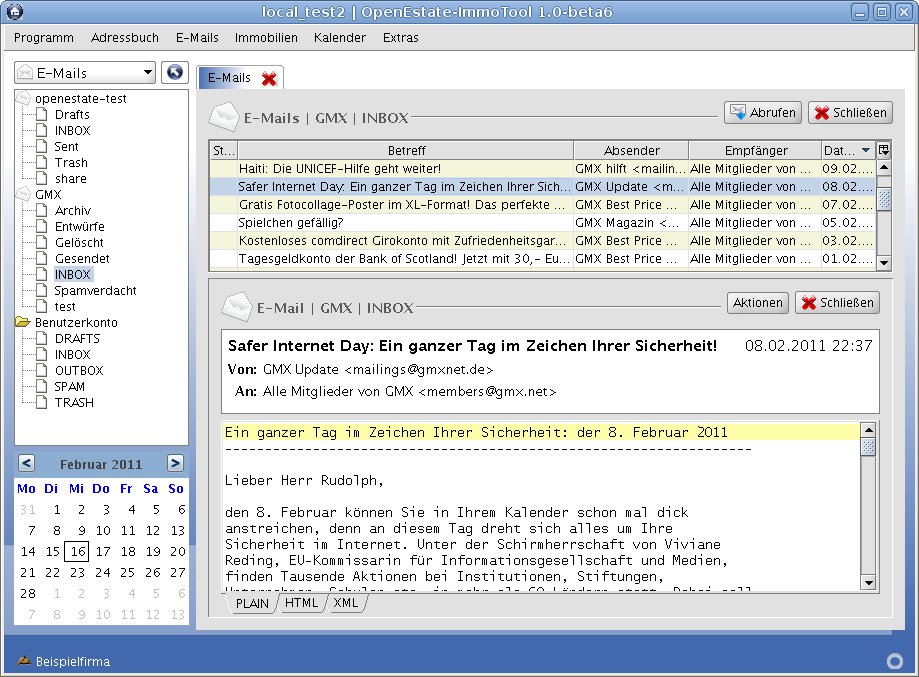Open the Kalender menu
Screen dimensions: 919x677
pyautogui.click(x=340, y=38)
